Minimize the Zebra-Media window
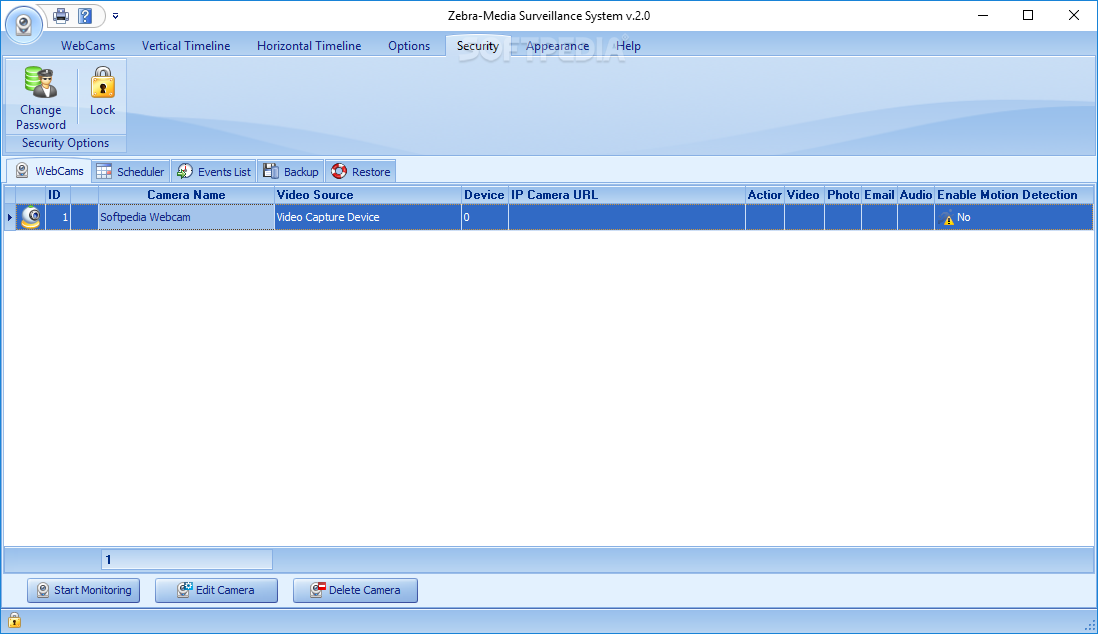 (983, 15)
